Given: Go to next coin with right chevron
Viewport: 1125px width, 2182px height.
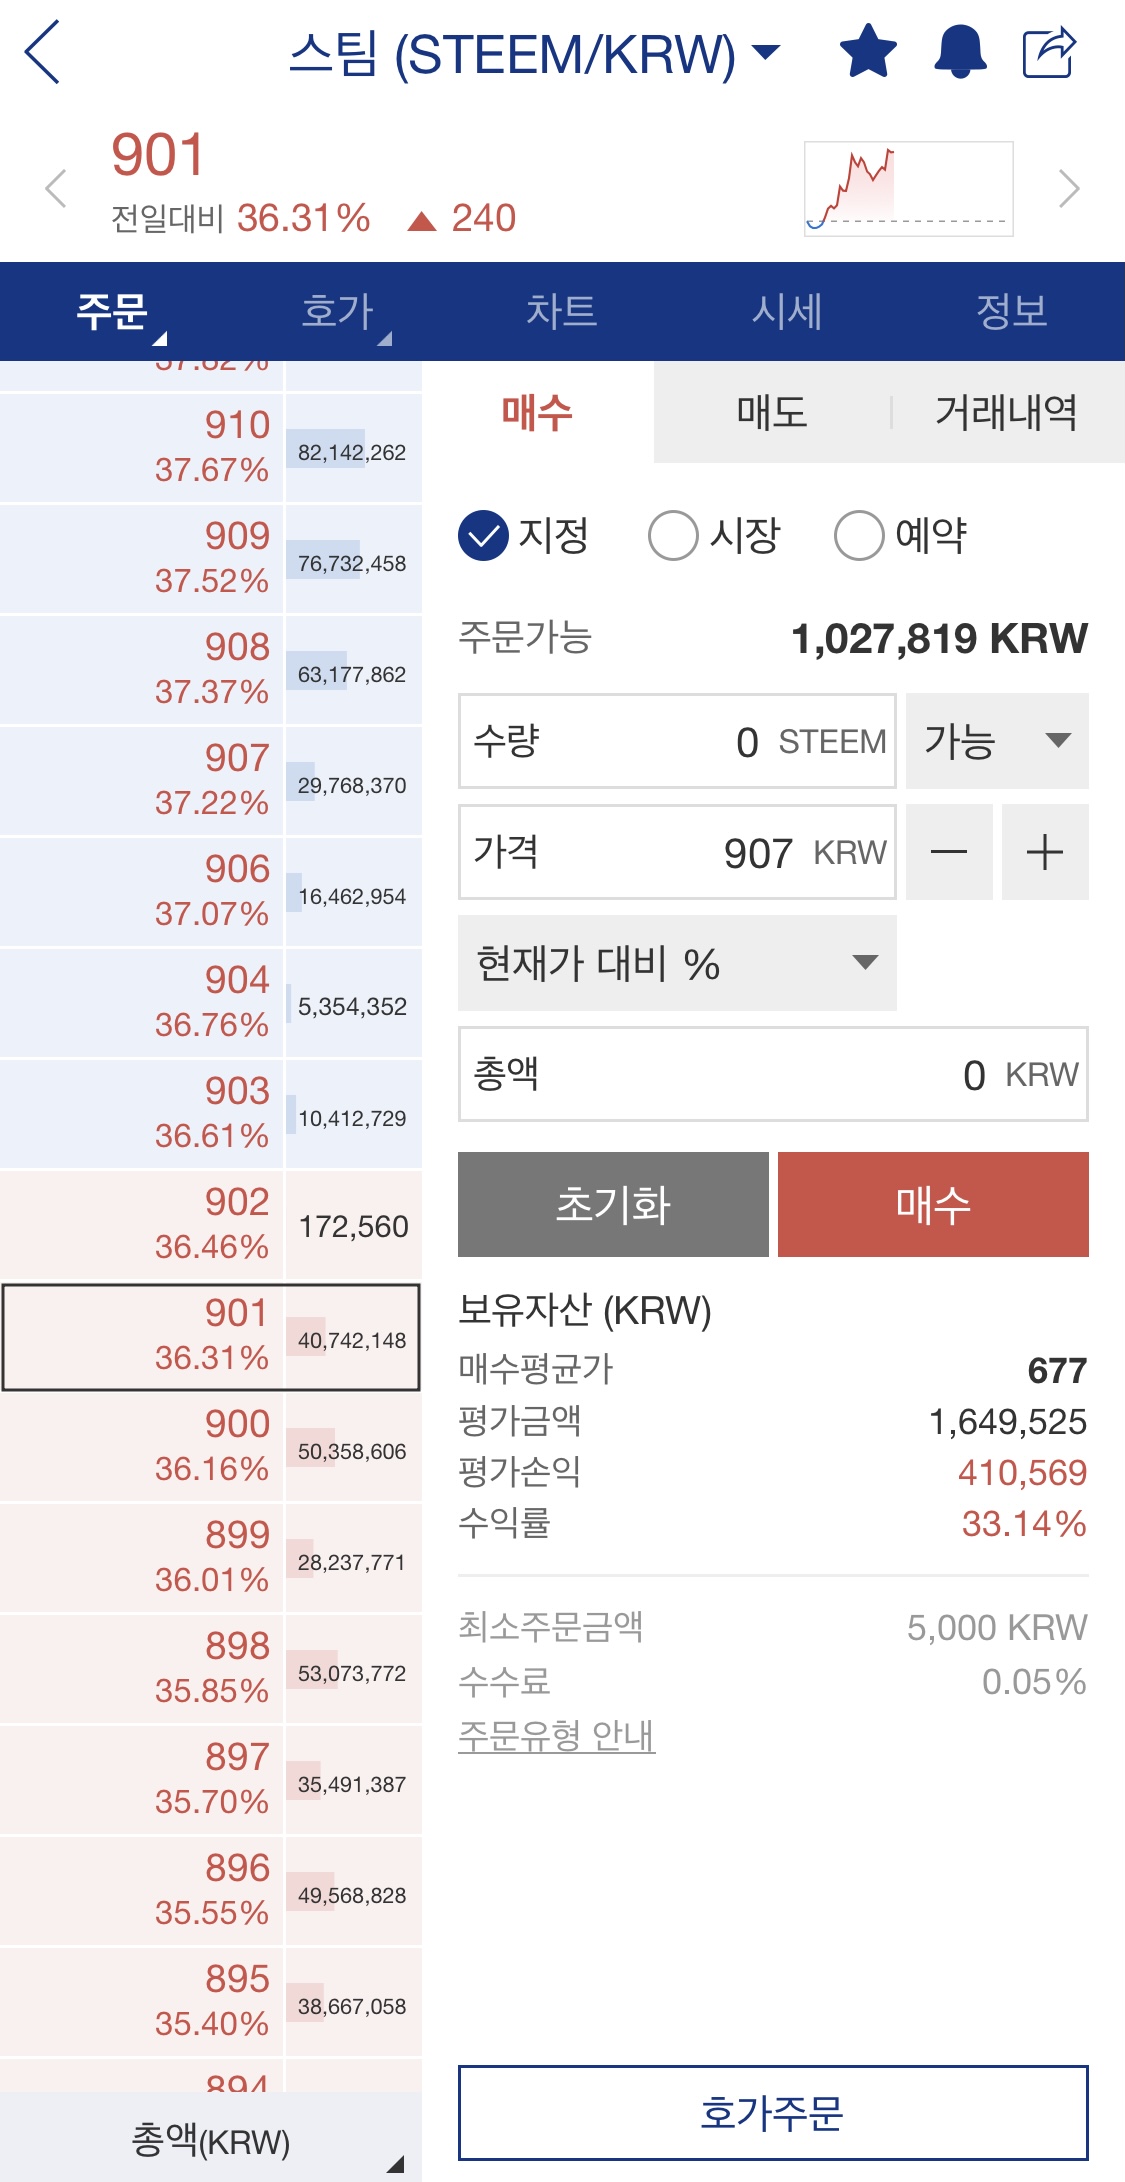Looking at the screenshot, I should pos(1069,188).
